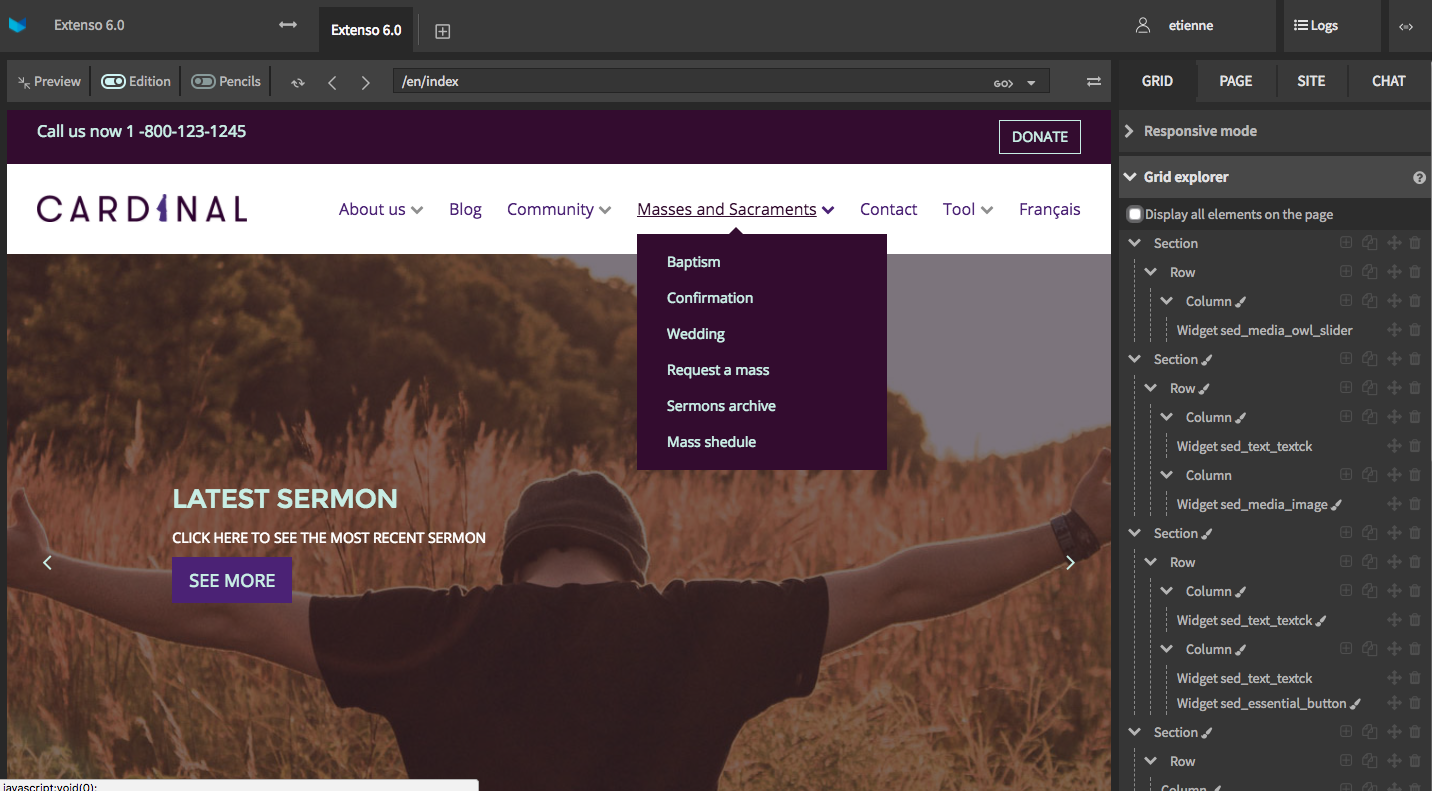
Task: Open the About us dropdown menu
Action: 381,209
